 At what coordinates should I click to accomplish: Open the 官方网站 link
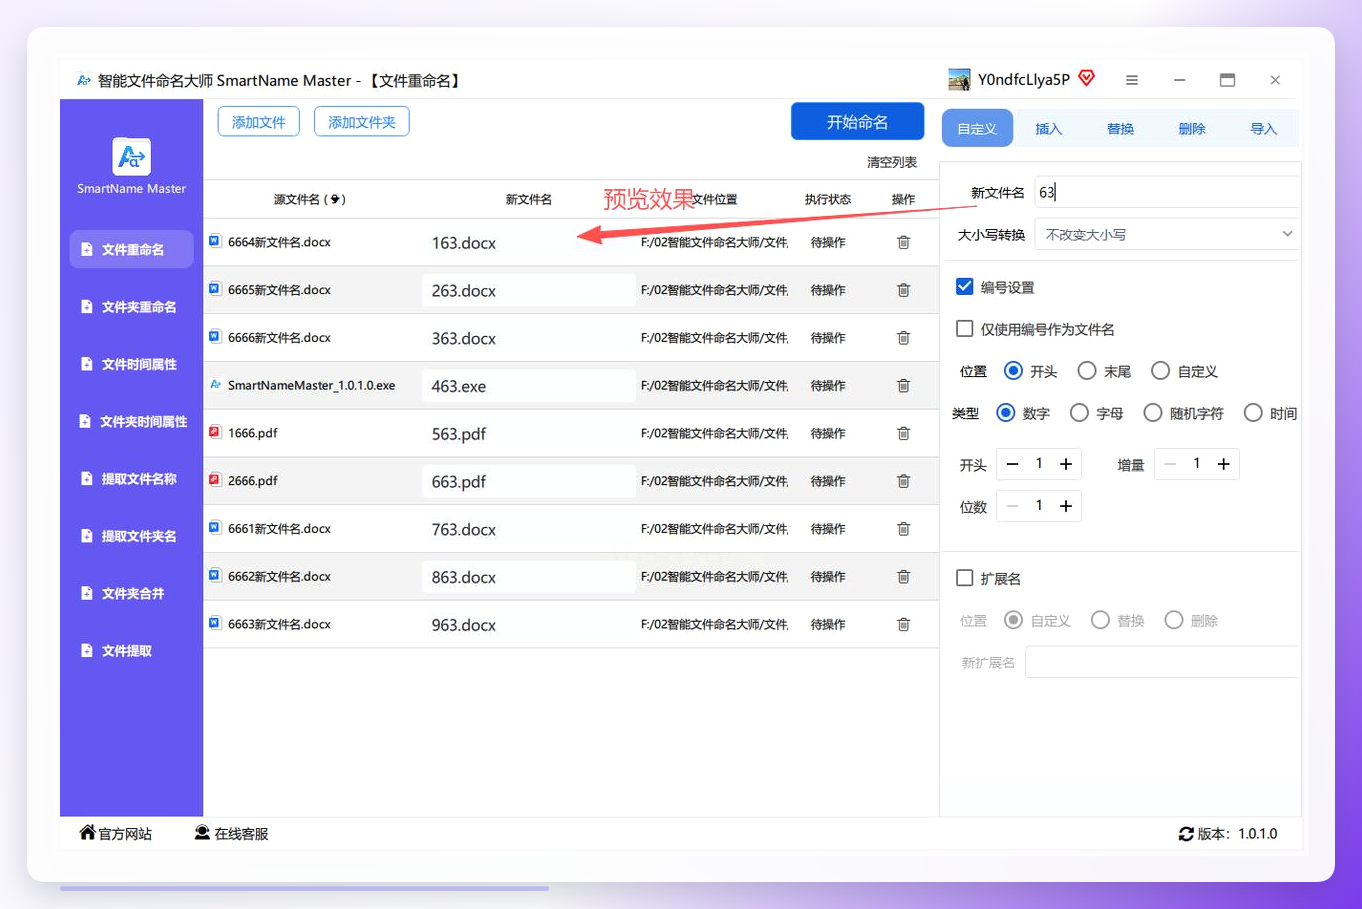point(116,834)
